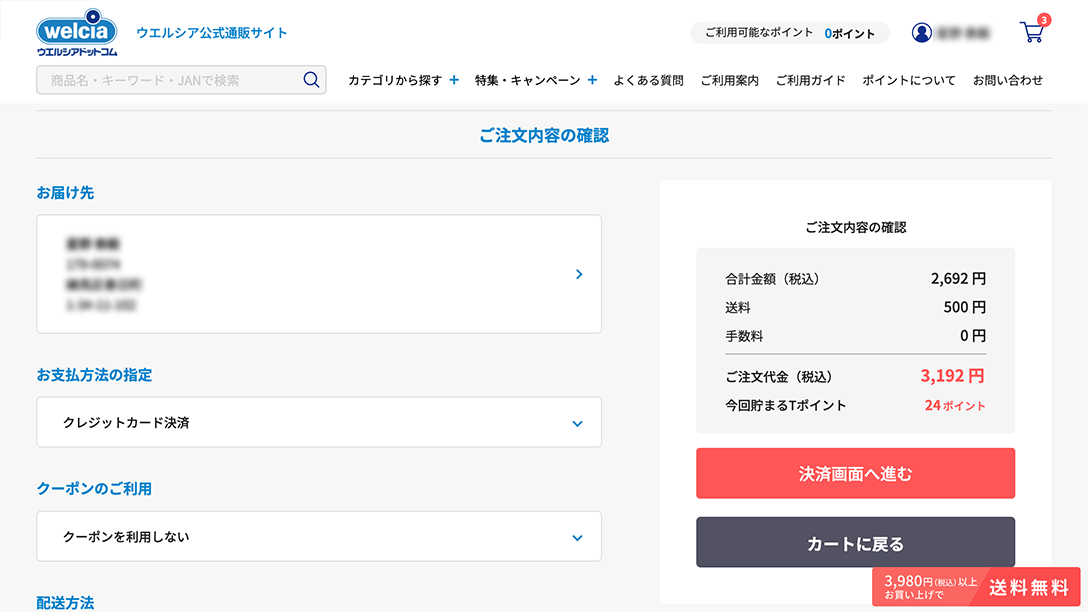Open the クーポンを利用しない coupon dropdown

tap(576, 537)
